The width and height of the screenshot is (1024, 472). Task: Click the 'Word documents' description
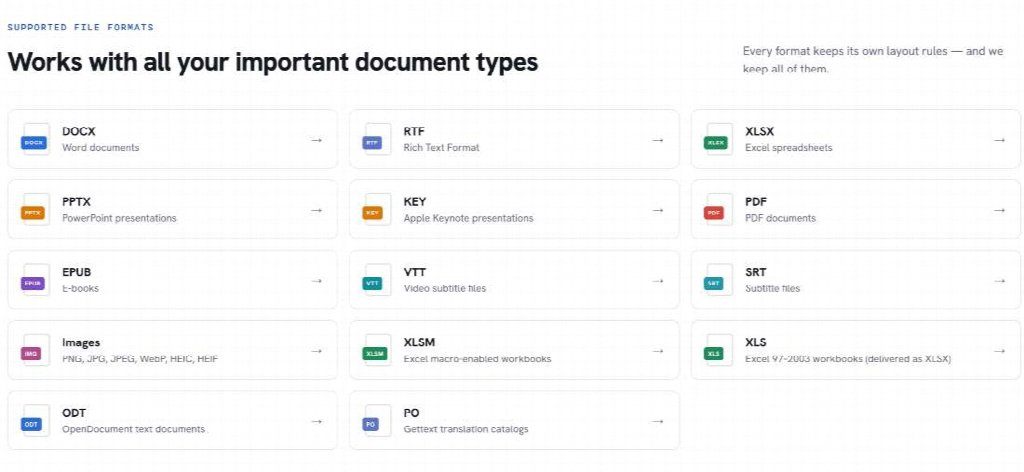point(101,148)
